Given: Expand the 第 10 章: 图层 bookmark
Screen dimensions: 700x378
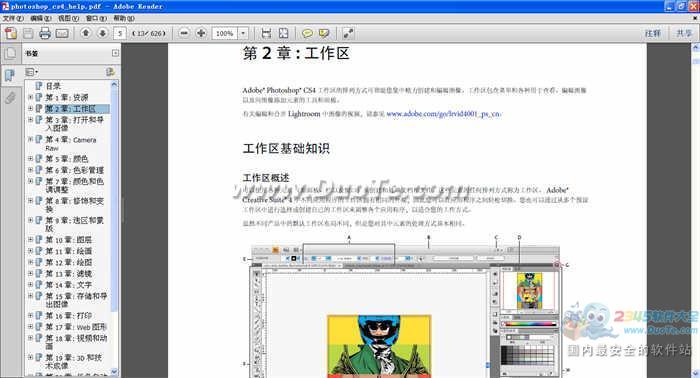Looking at the screenshot, I should [x=30, y=240].
